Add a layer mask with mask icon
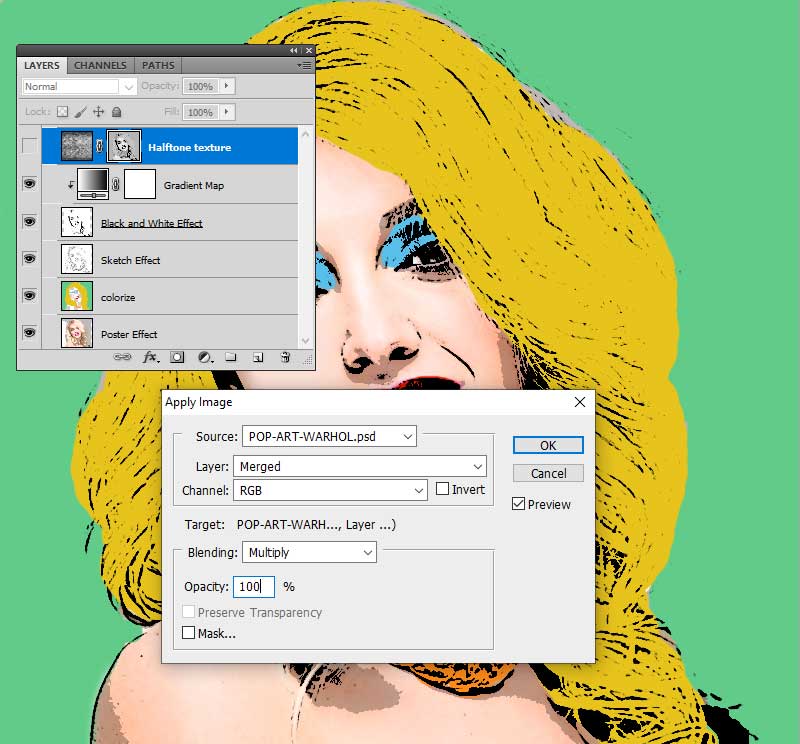The width and height of the screenshot is (800, 744). [177, 357]
